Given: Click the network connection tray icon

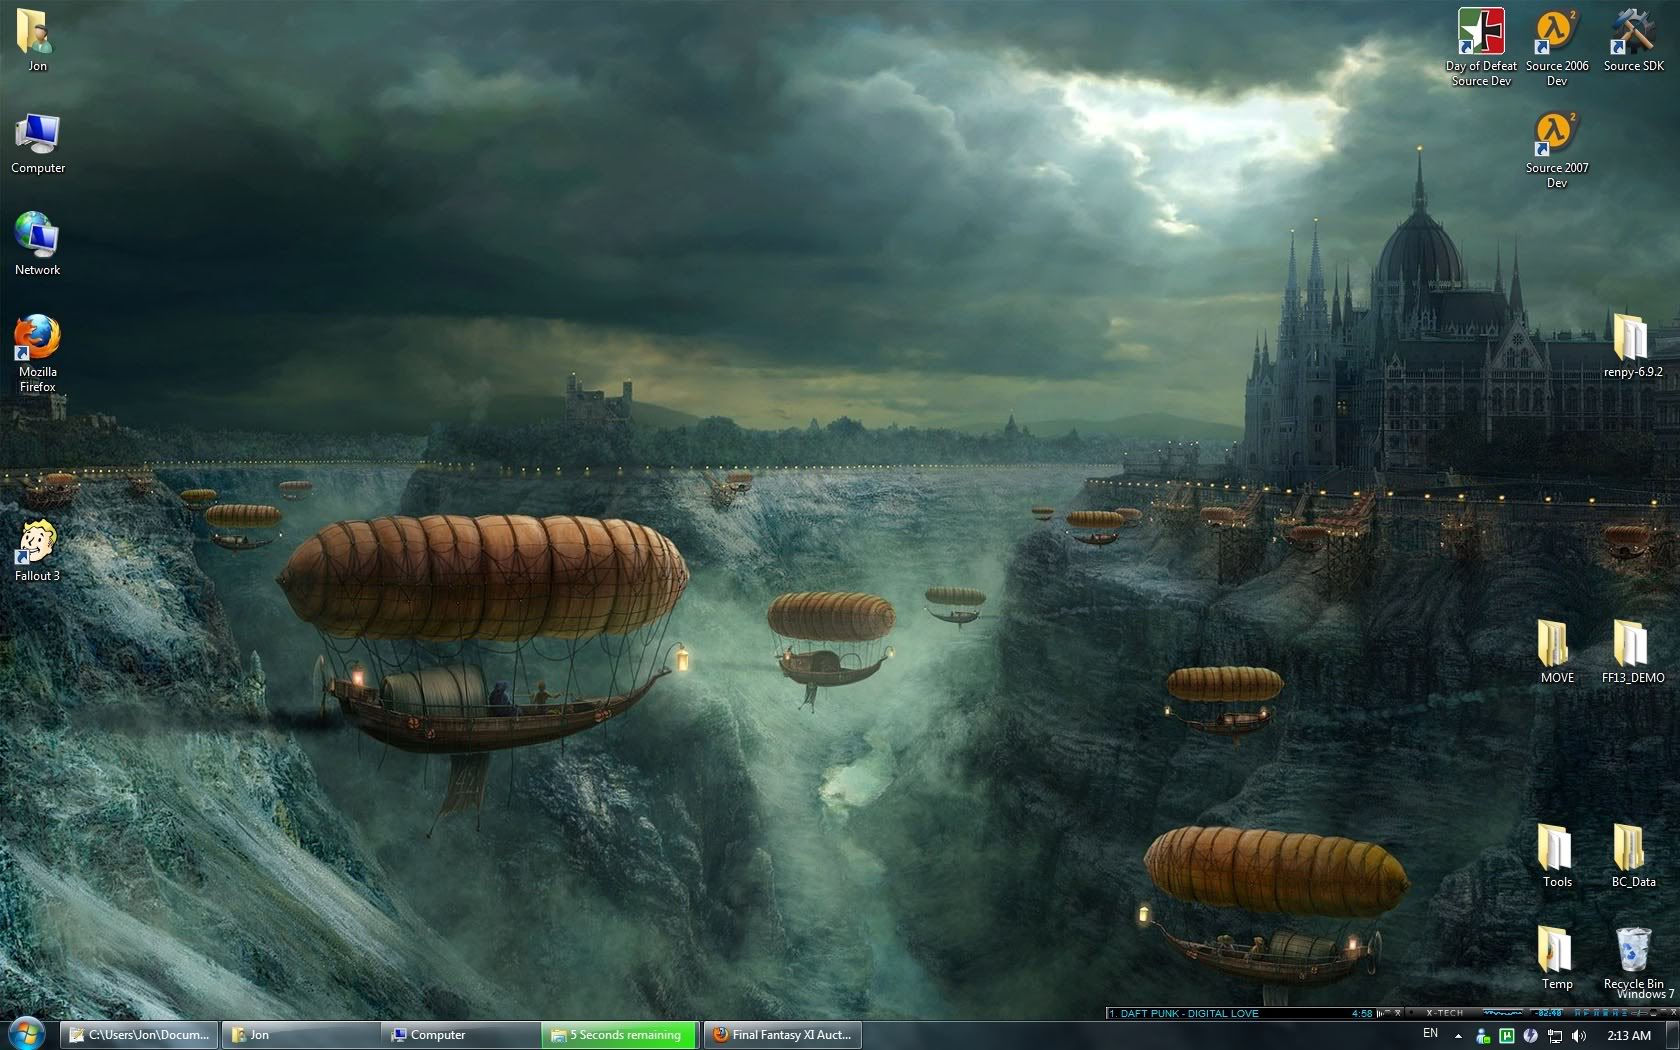Looking at the screenshot, I should 1555,1036.
